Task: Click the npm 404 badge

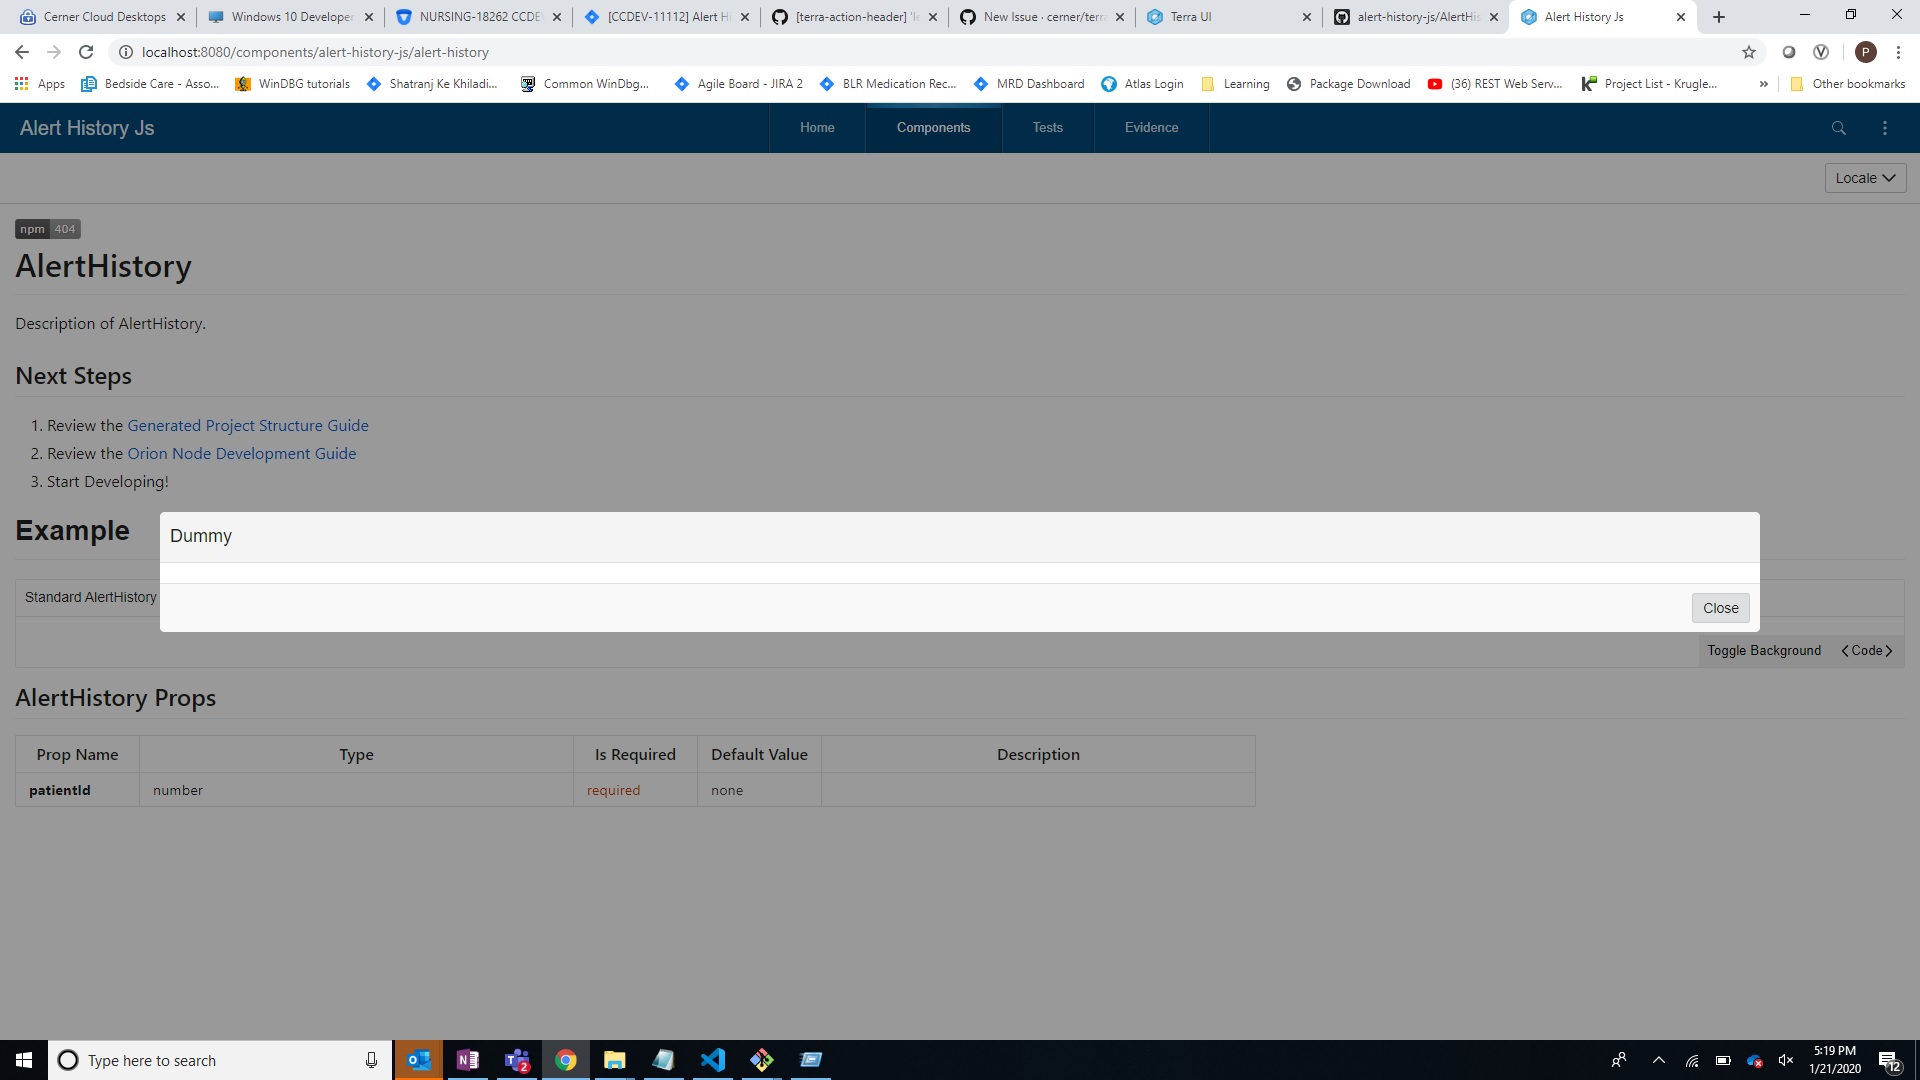Action: (x=47, y=229)
